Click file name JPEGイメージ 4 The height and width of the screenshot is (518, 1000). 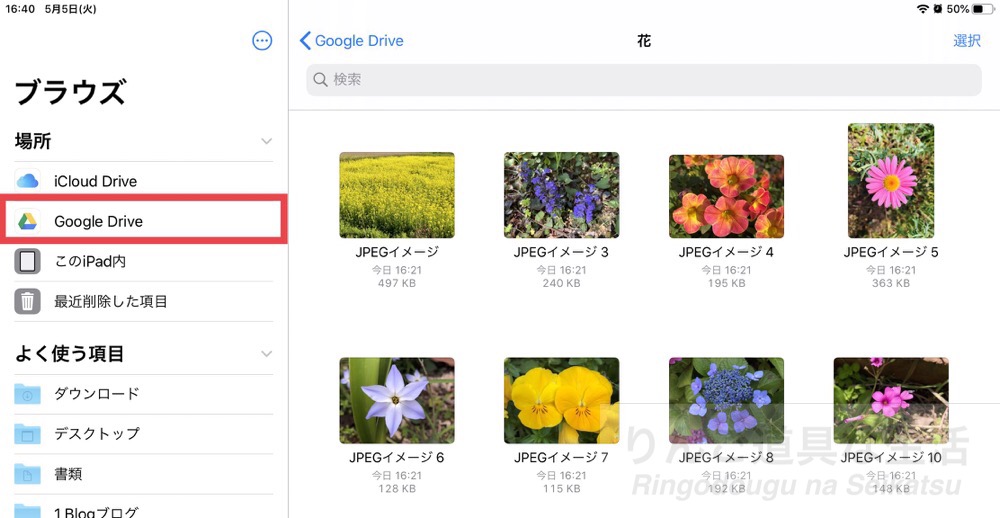point(726,253)
